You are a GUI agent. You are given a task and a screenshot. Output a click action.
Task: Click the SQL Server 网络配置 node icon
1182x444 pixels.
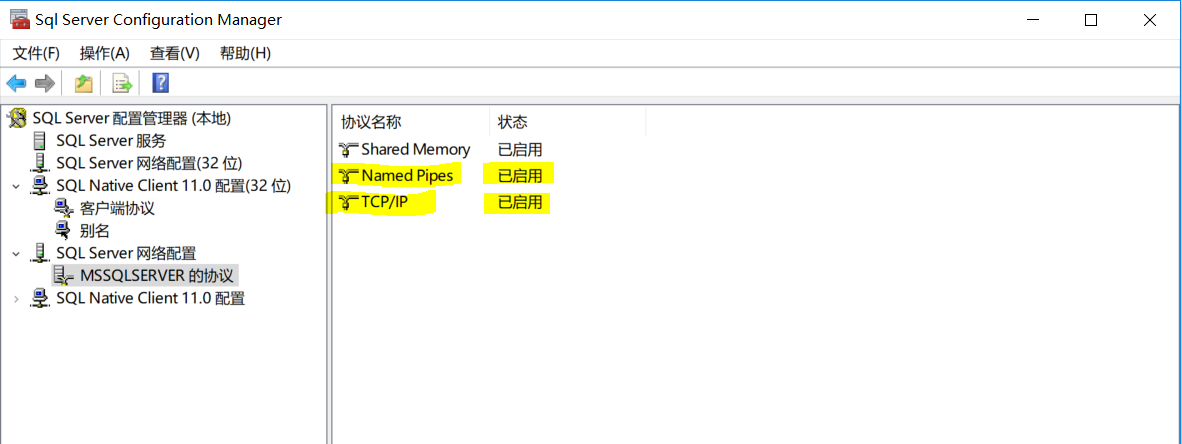pyautogui.click(x=40, y=253)
